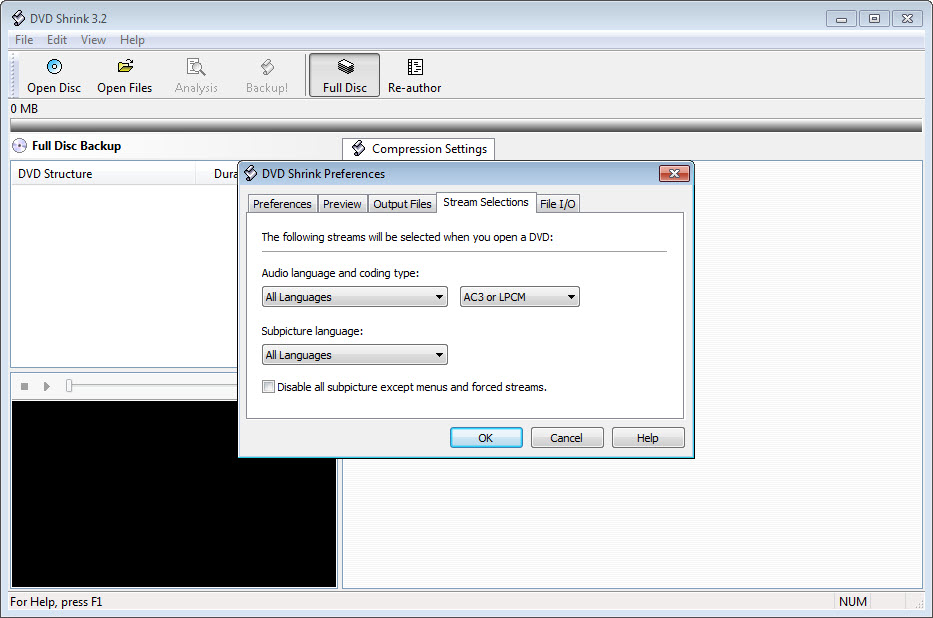This screenshot has width=933, height=618.
Task: Switch to the Output Files tab
Action: pos(402,203)
